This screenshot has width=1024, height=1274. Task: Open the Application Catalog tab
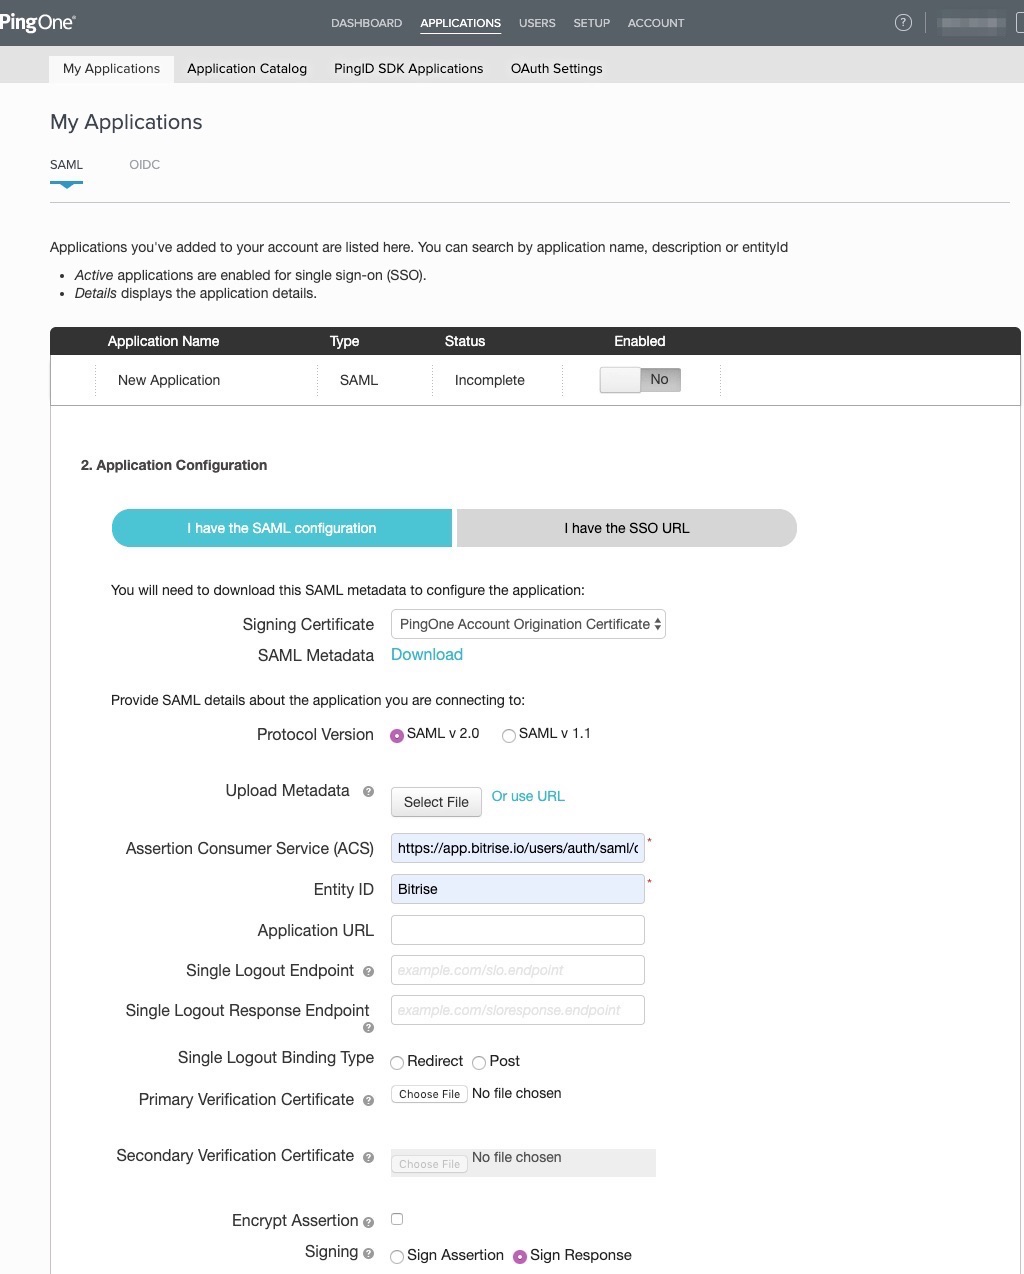click(246, 68)
